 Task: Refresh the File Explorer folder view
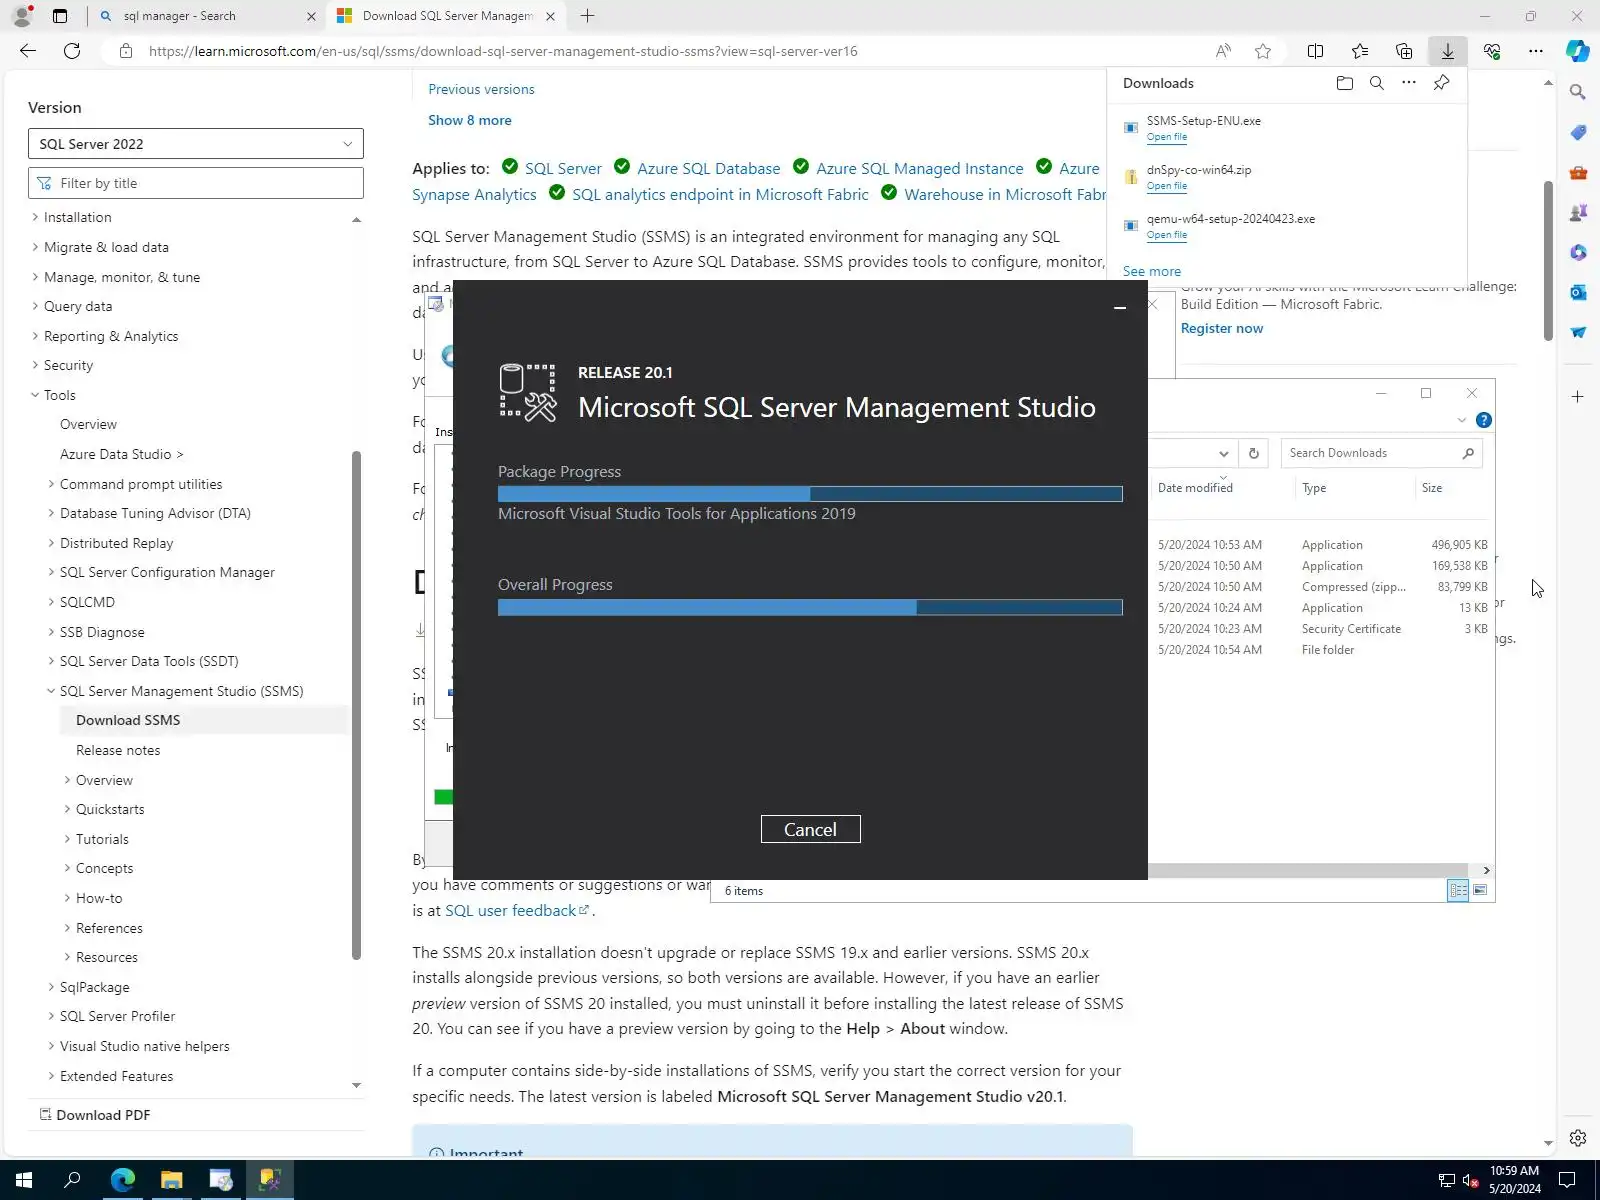[x=1254, y=453]
